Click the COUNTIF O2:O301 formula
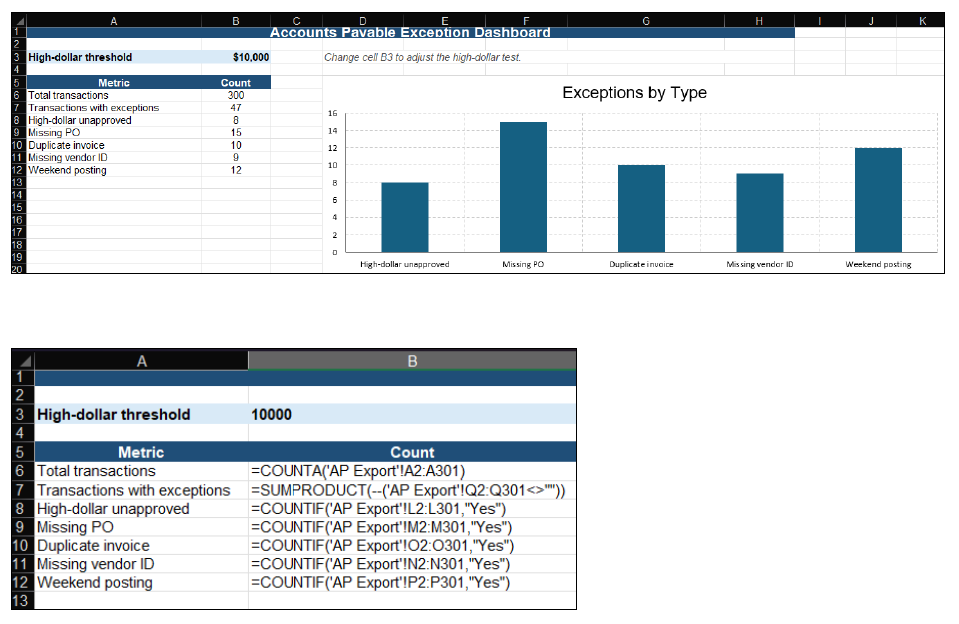 pyautogui.click(x=383, y=545)
